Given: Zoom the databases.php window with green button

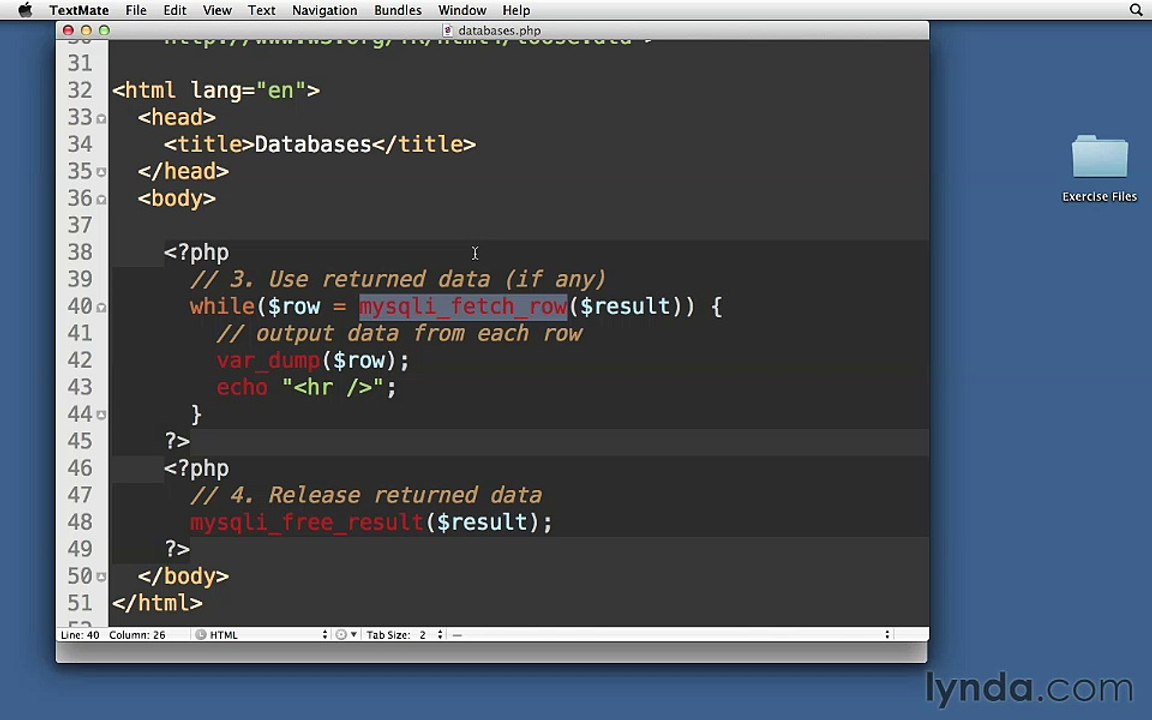Looking at the screenshot, I should (x=104, y=30).
